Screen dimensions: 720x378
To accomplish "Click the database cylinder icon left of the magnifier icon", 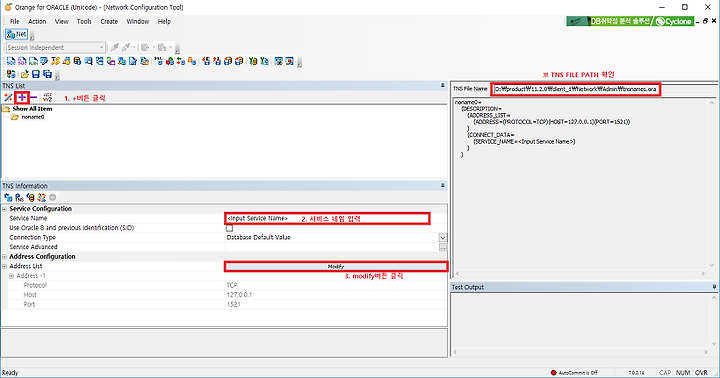I will [77, 61].
